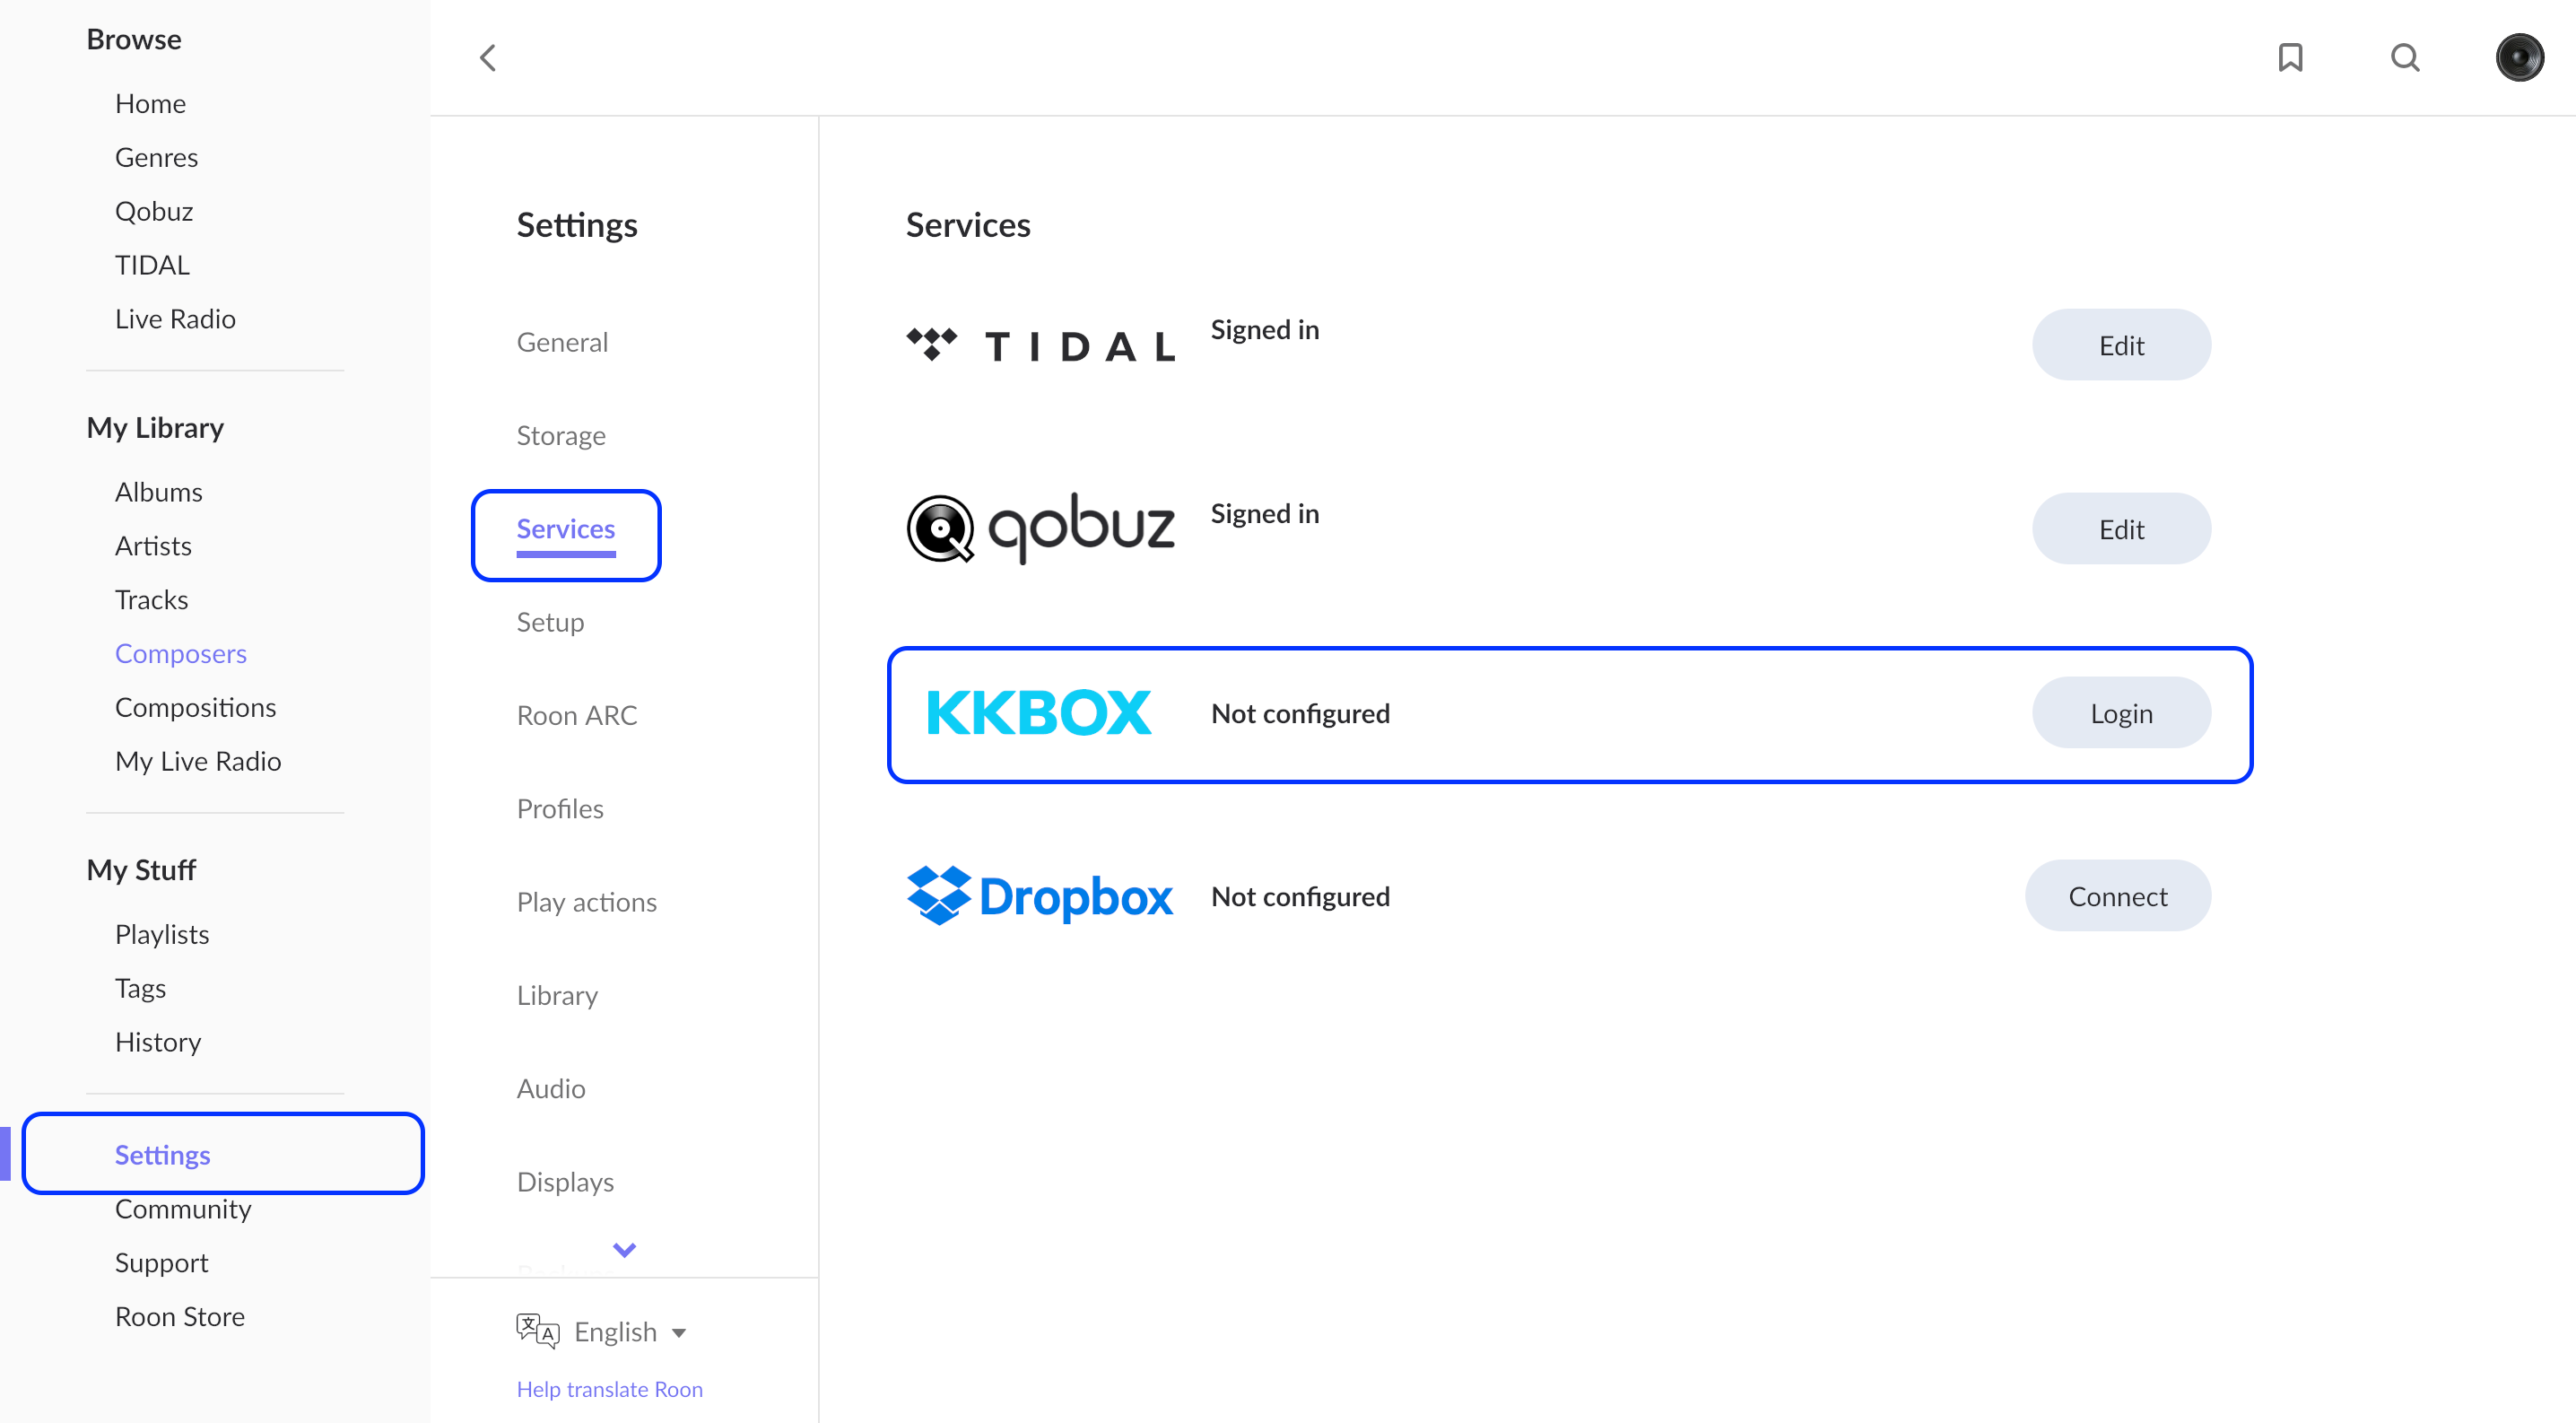Click the Qobuz logo
Image resolution: width=2576 pixels, height=1423 pixels.
pyautogui.click(x=1040, y=529)
